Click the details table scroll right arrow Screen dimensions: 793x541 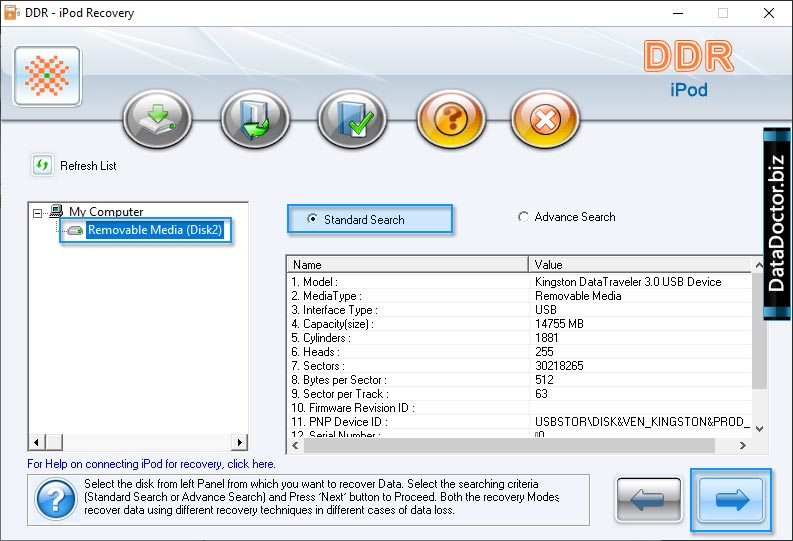point(742,445)
